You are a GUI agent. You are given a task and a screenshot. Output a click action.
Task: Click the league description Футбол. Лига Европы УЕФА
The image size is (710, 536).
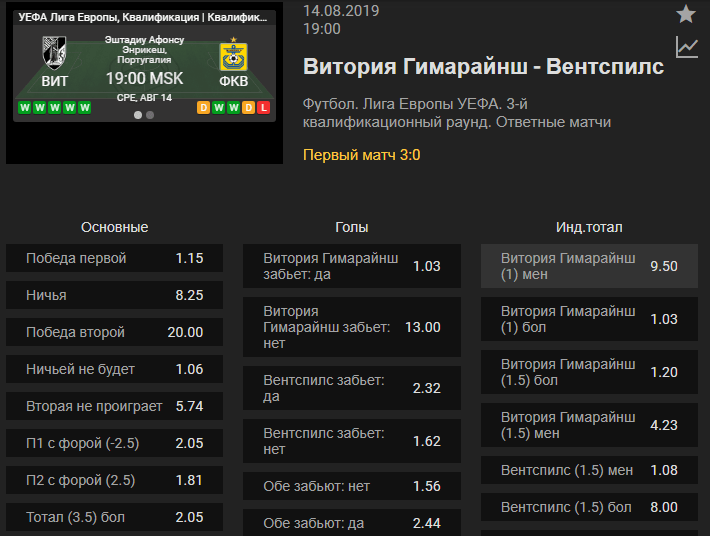[457, 113]
